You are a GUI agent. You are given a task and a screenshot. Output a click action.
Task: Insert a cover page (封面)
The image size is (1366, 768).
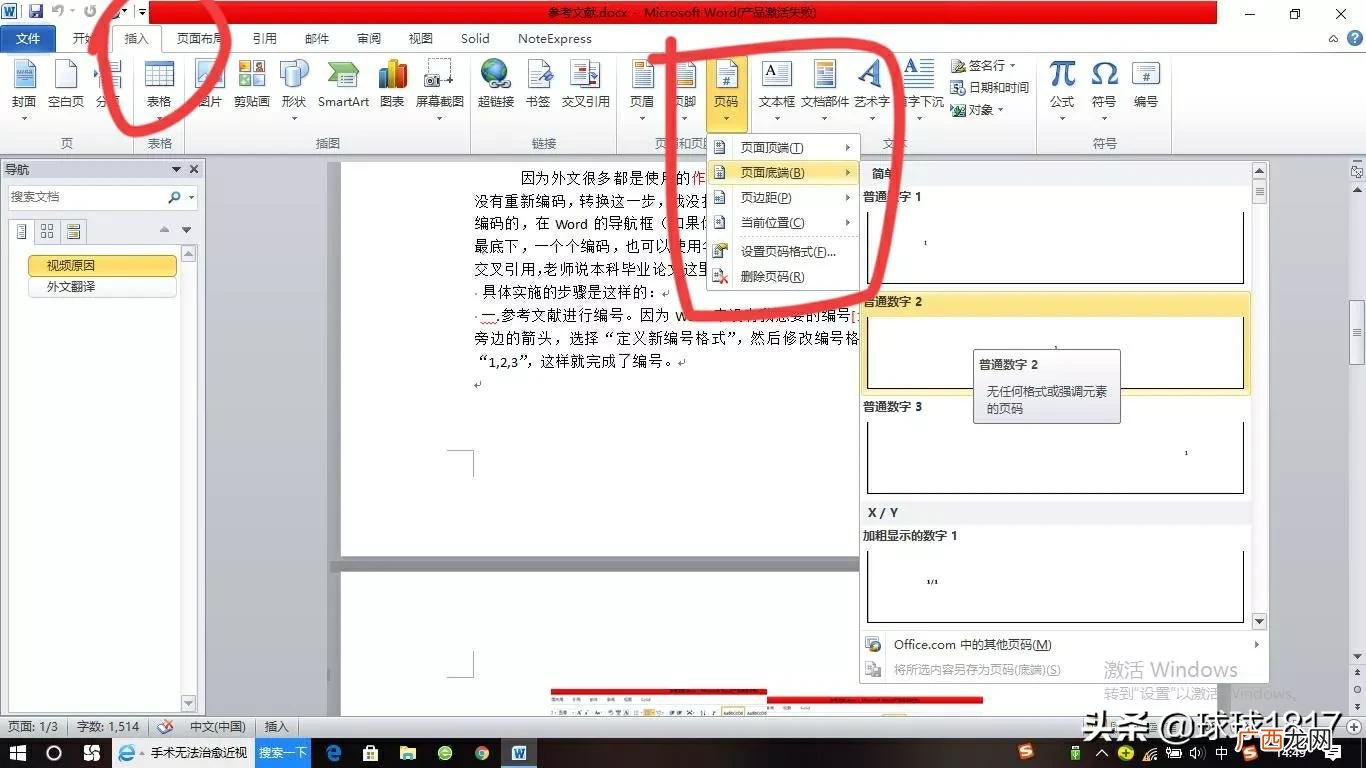24,85
